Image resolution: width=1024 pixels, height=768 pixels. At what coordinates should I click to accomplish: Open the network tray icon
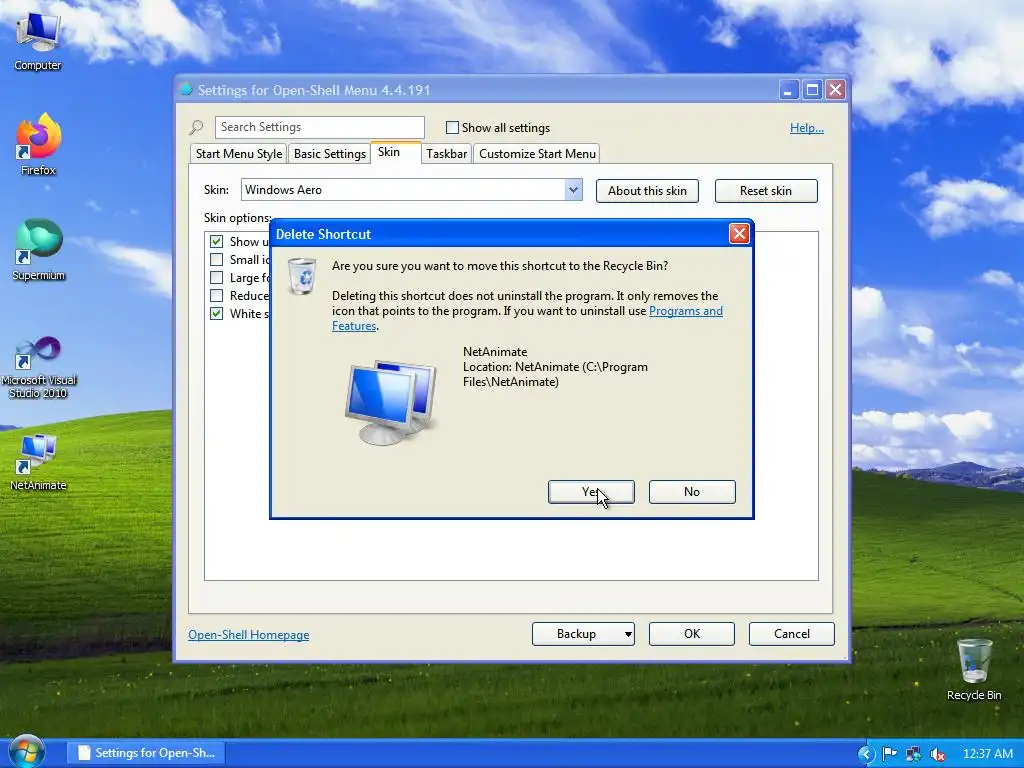coord(913,754)
